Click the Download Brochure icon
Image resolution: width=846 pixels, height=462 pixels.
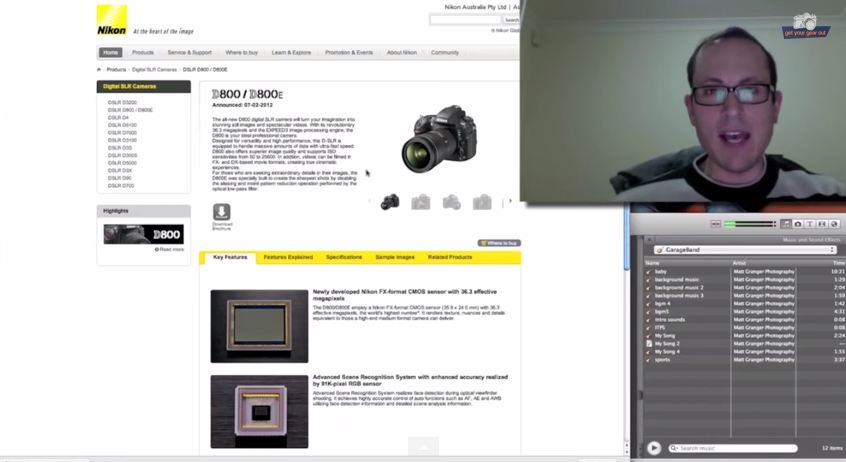click(221, 212)
